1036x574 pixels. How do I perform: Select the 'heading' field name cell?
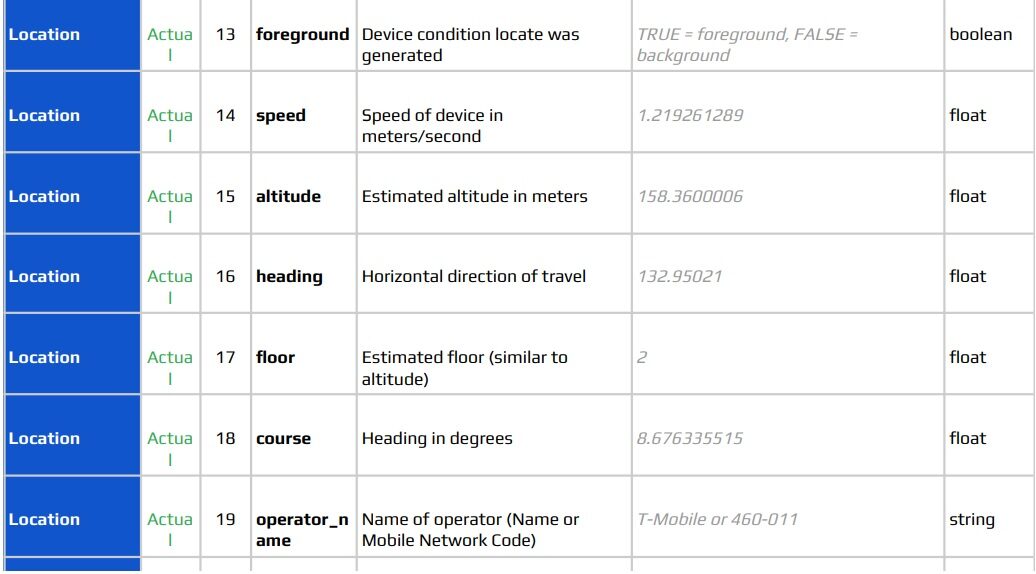[x=303, y=273]
